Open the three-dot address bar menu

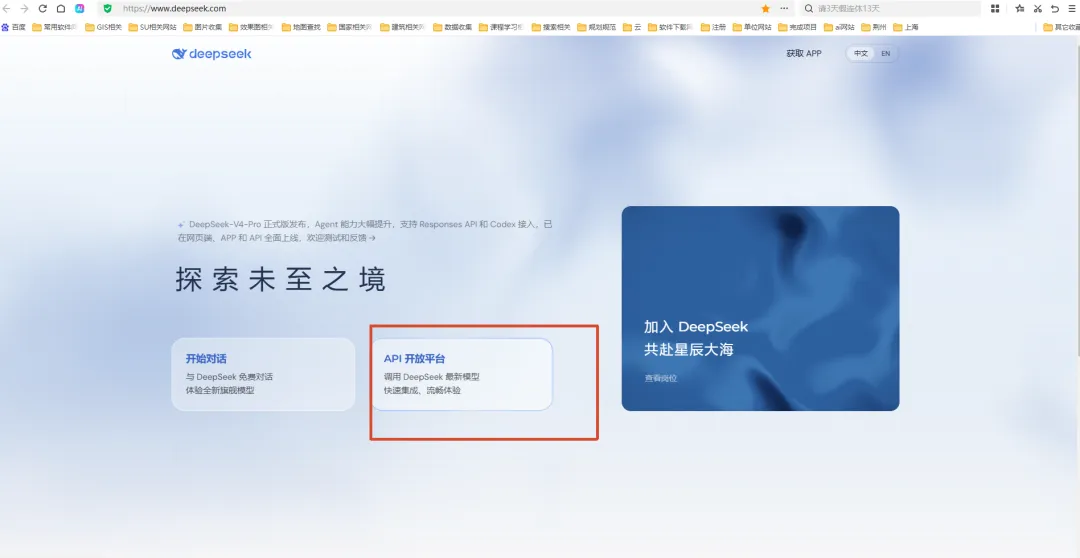784,8
